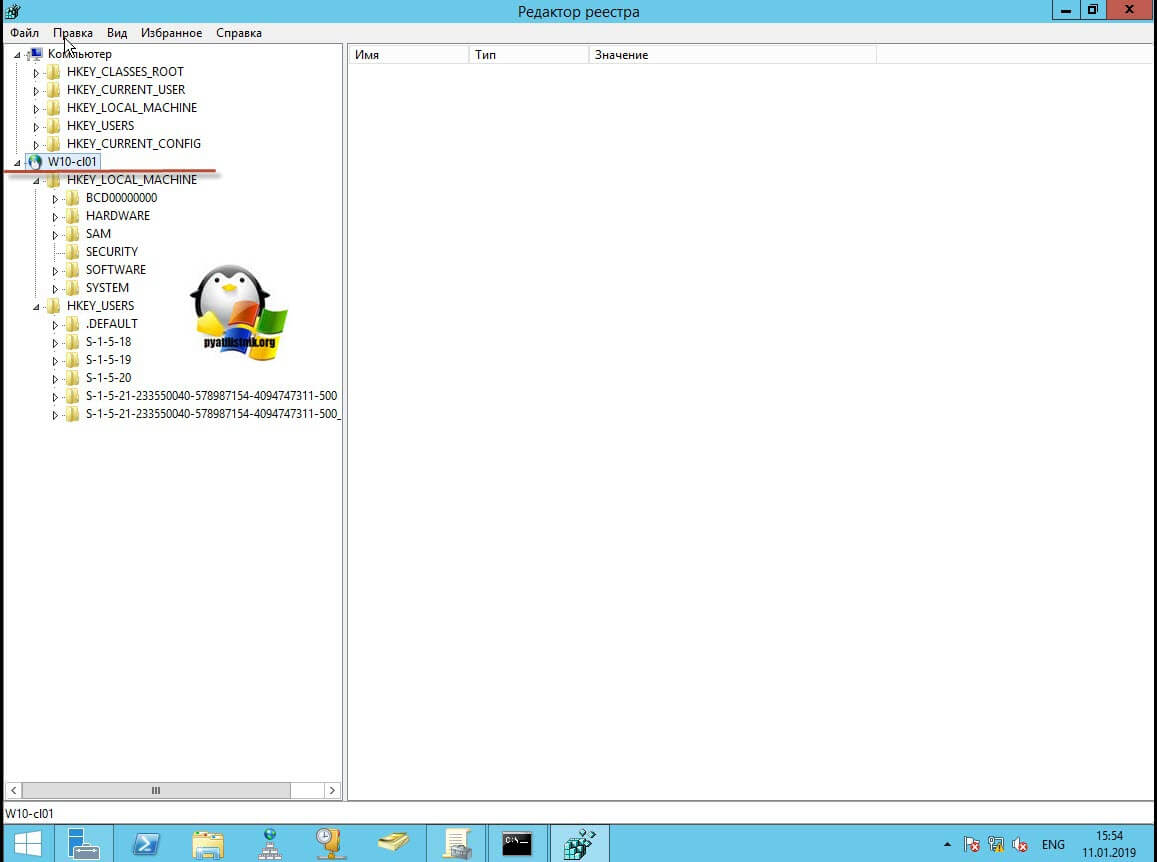Select the HKEY_CURRENT_CONFIG key
The height and width of the screenshot is (862, 1157).
(133, 144)
